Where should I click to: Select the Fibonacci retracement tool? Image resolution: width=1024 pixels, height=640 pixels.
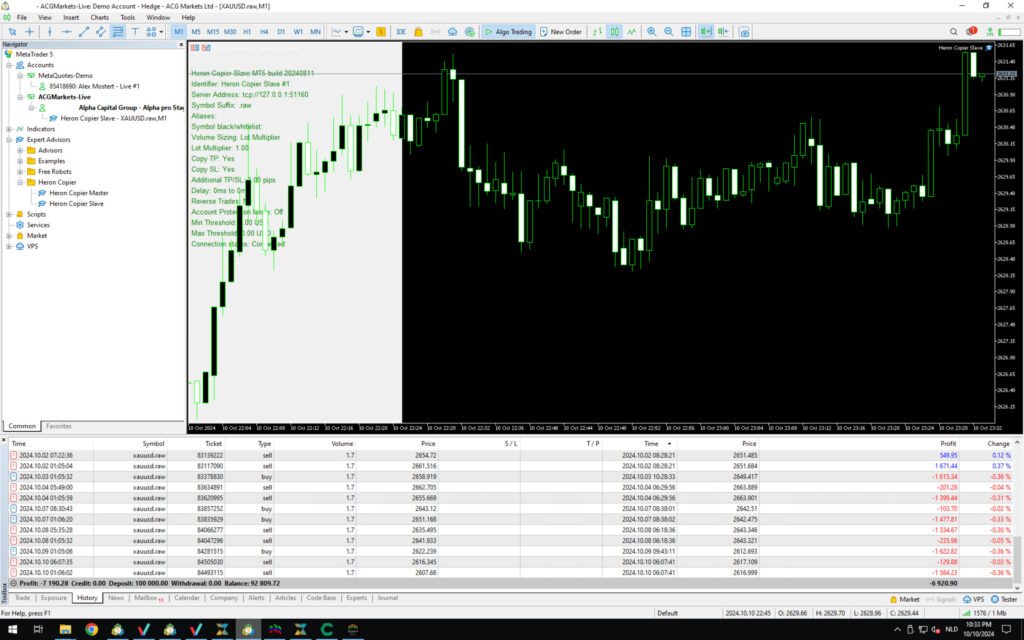tap(118, 31)
